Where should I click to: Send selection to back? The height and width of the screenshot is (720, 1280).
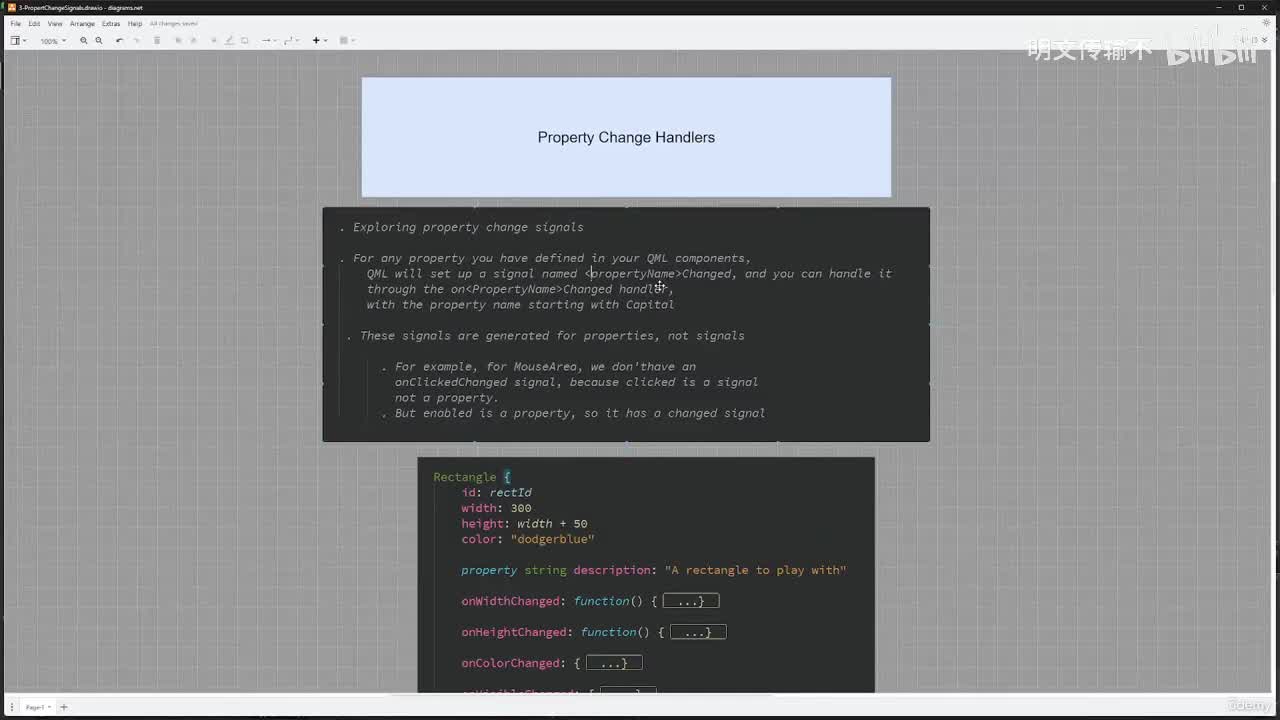(x=193, y=41)
